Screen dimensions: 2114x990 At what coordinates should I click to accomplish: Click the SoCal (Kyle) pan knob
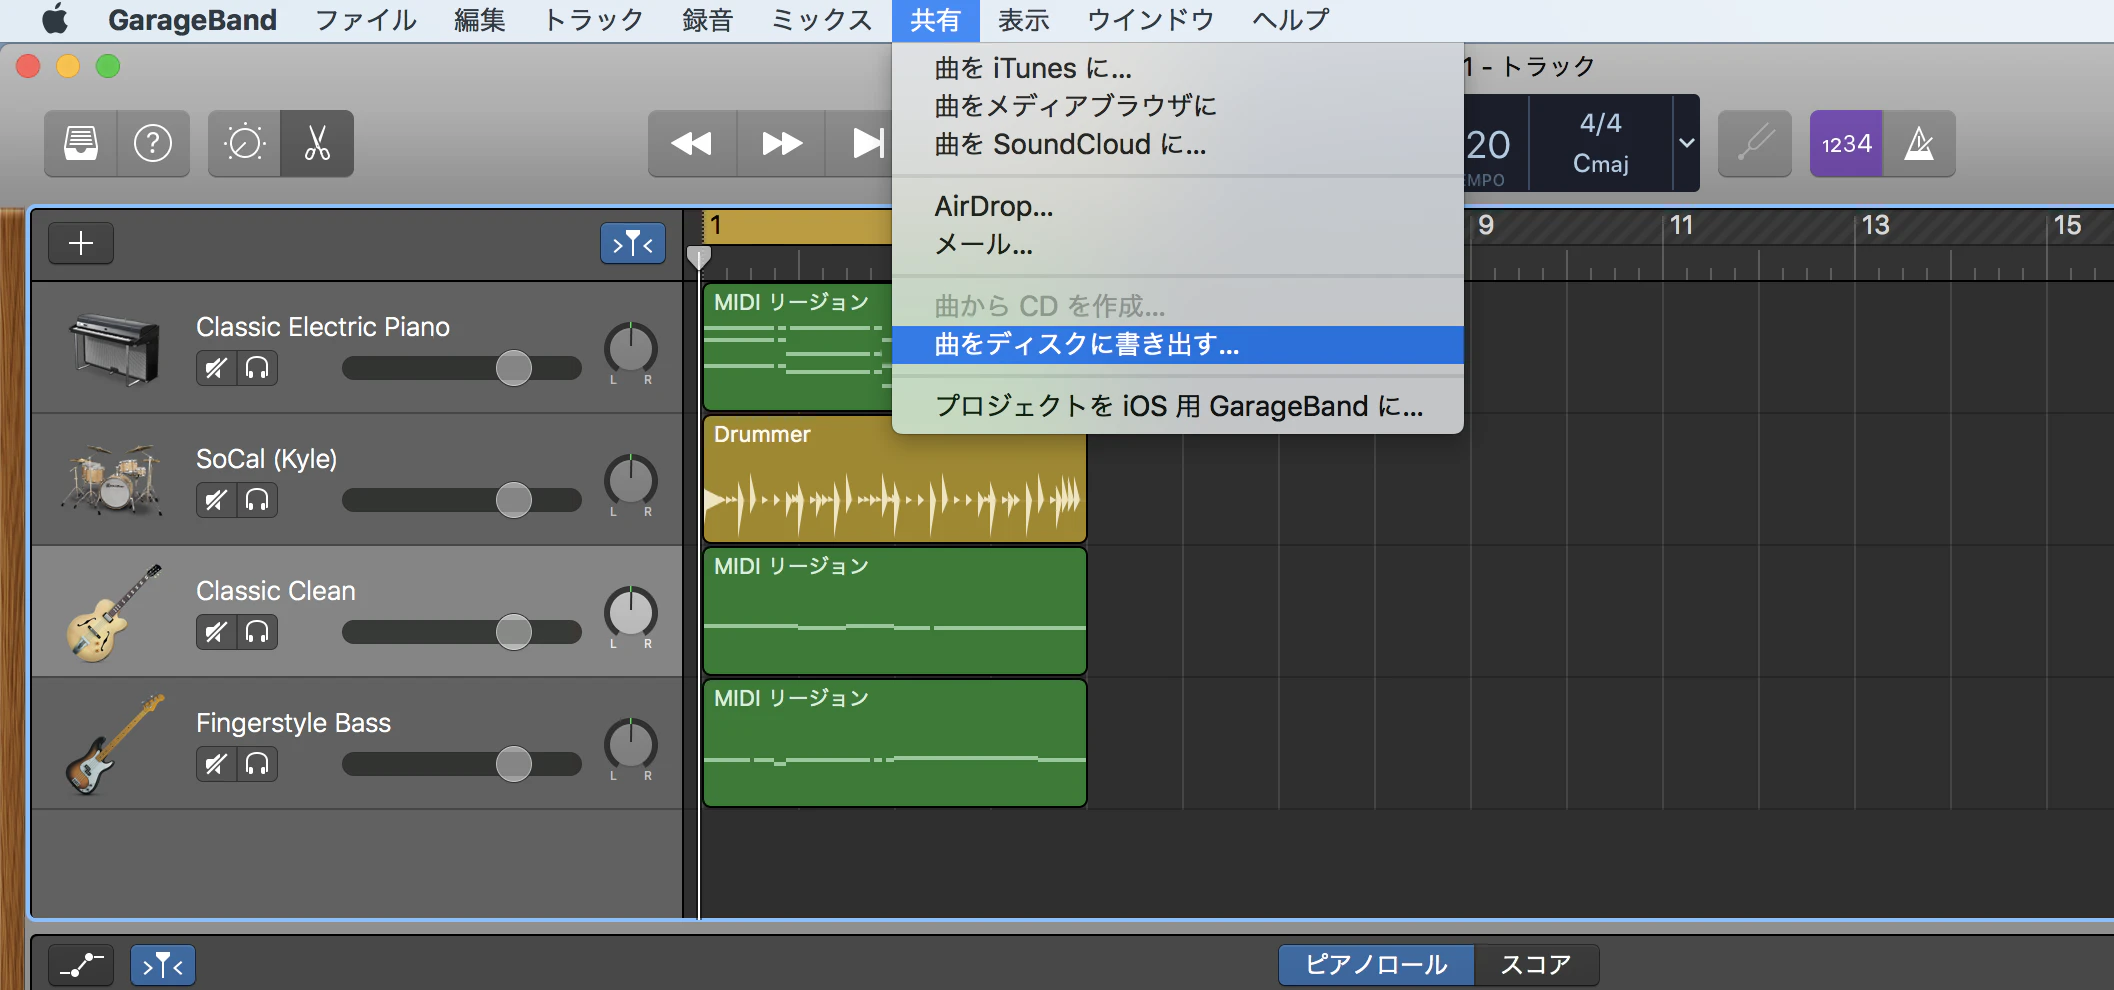[631, 480]
